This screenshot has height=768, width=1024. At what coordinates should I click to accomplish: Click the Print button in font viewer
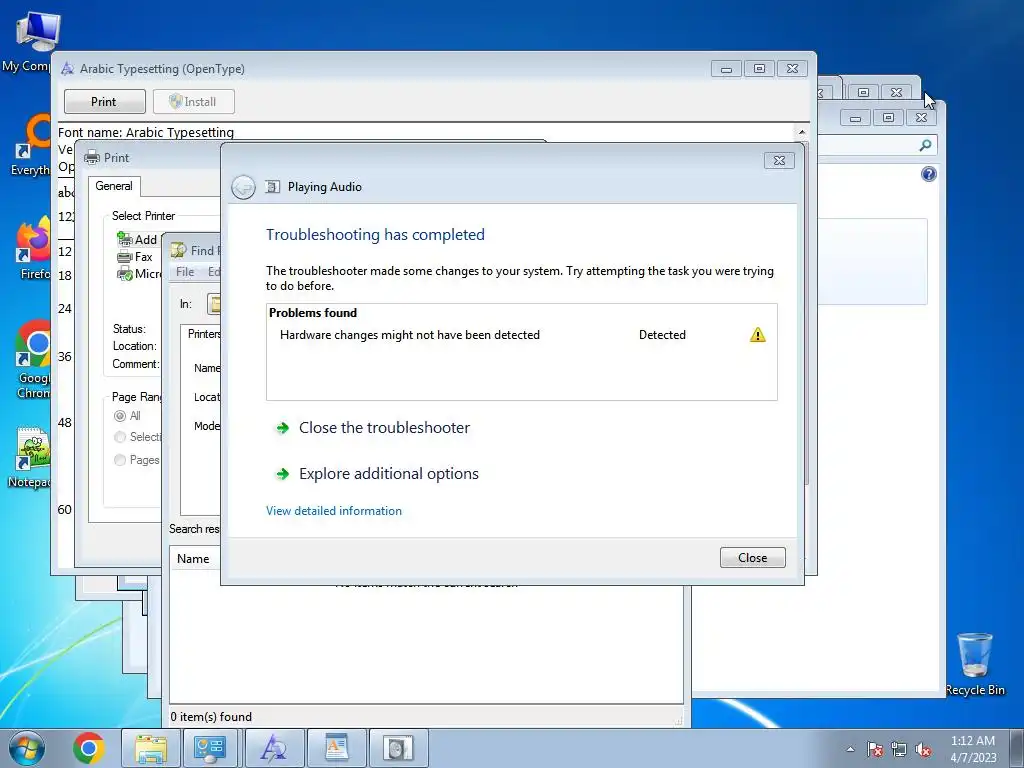point(104,102)
